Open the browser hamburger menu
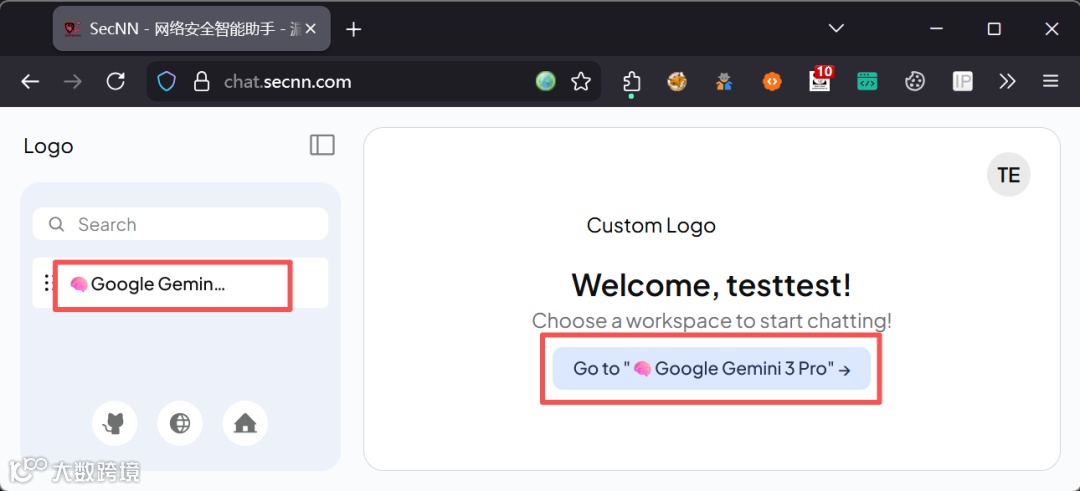 [x=1050, y=82]
